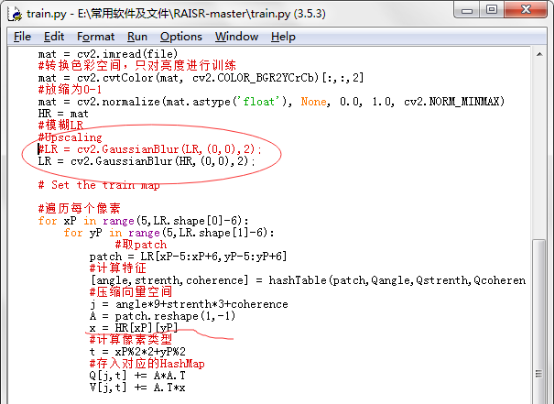Screen dimensions: 554x404
Task: Click the 'for xP in range' line
Action: tap(143, 221)
